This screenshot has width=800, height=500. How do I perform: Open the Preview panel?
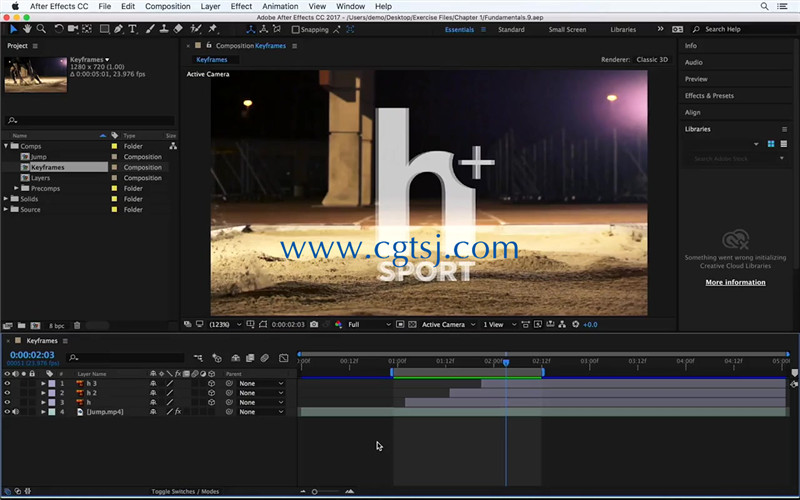pos(696,79)
